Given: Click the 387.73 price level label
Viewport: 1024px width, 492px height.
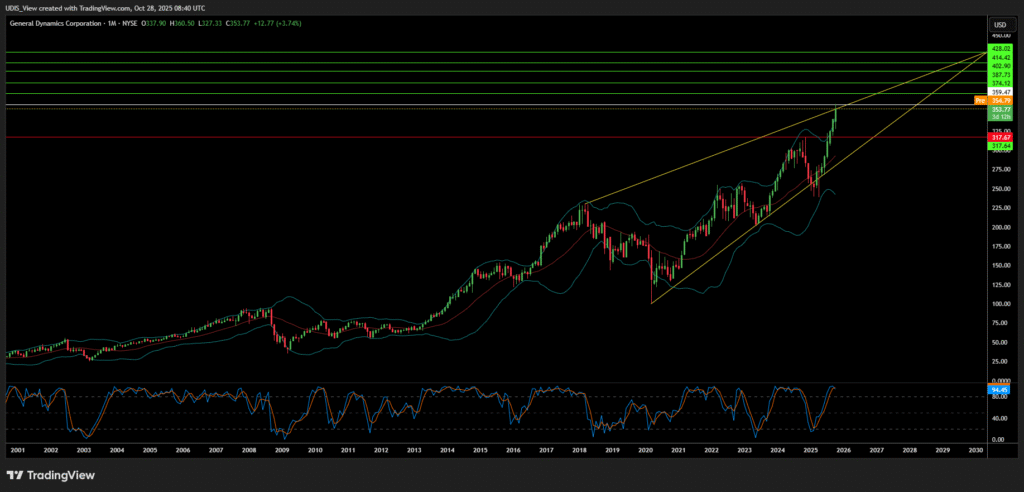Looking at the screenshot, I should tap(1001, 75).
